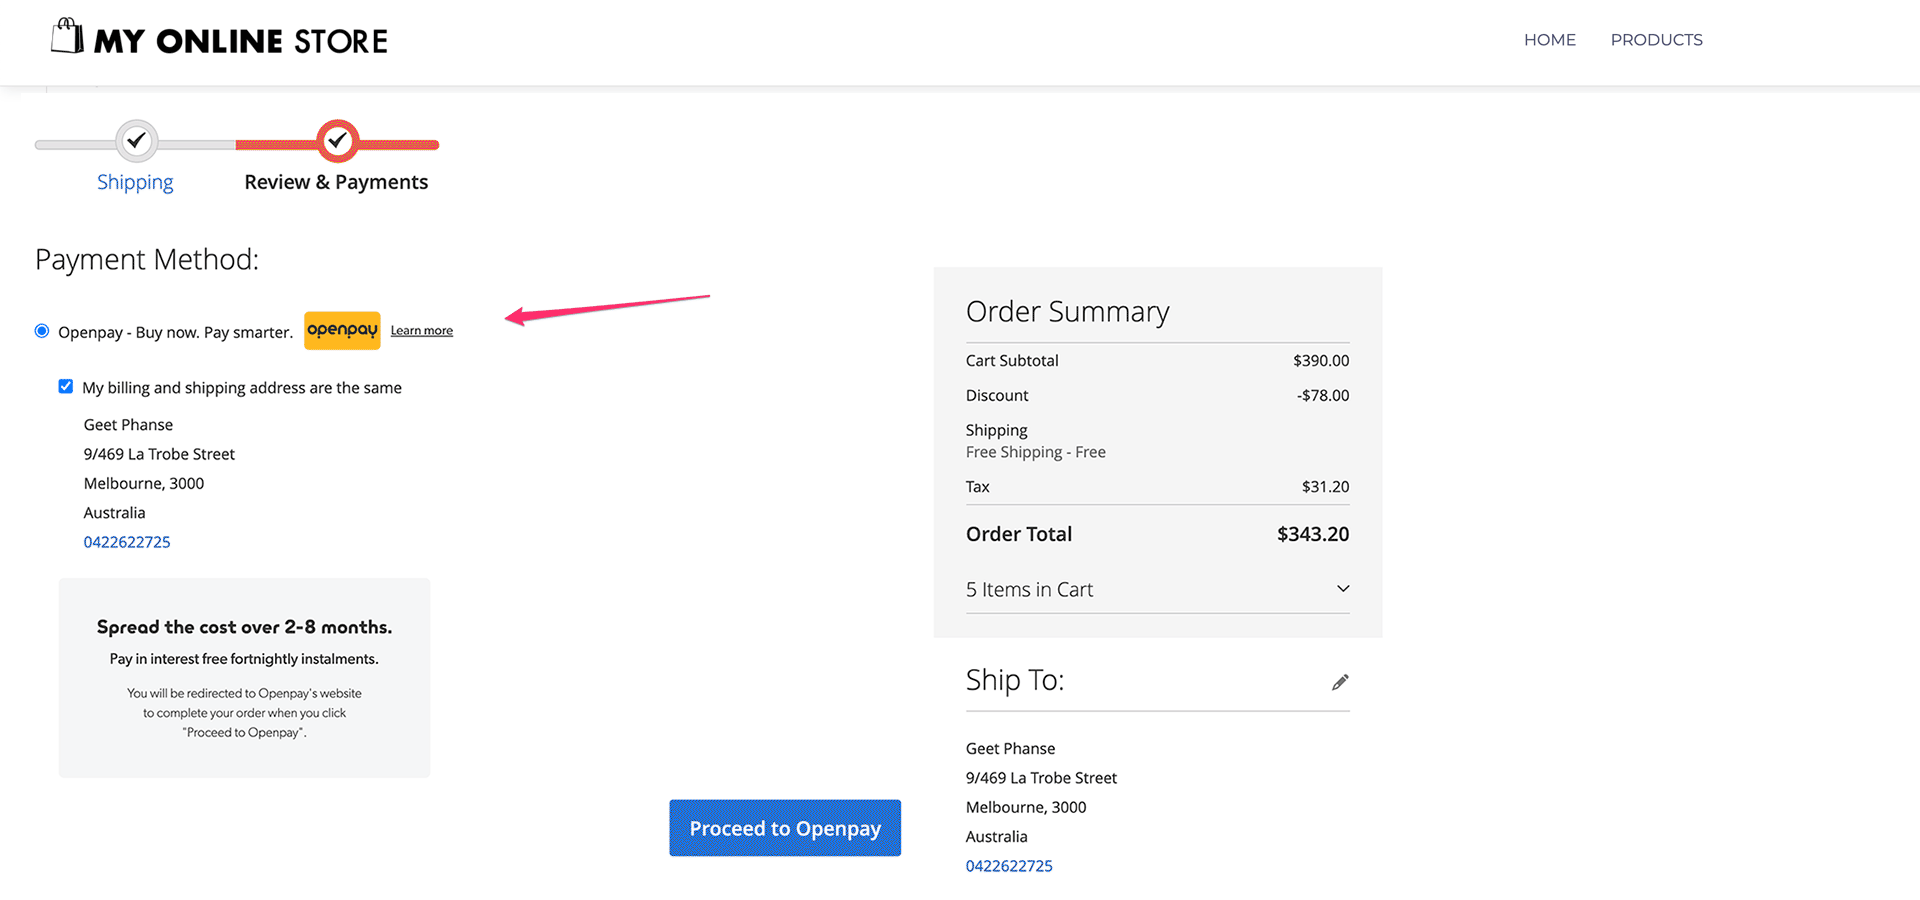Select the Openpay payment method radio button
Image resolution: width=1920 pixels, height=900 pixels.
coord(41,330)
